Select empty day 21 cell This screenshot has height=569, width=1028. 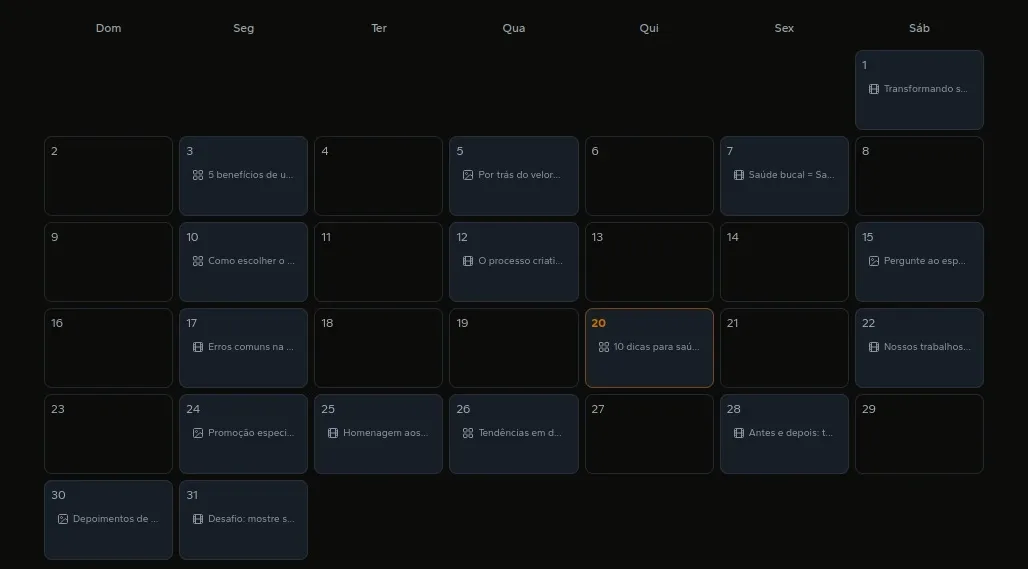[784, 347]
